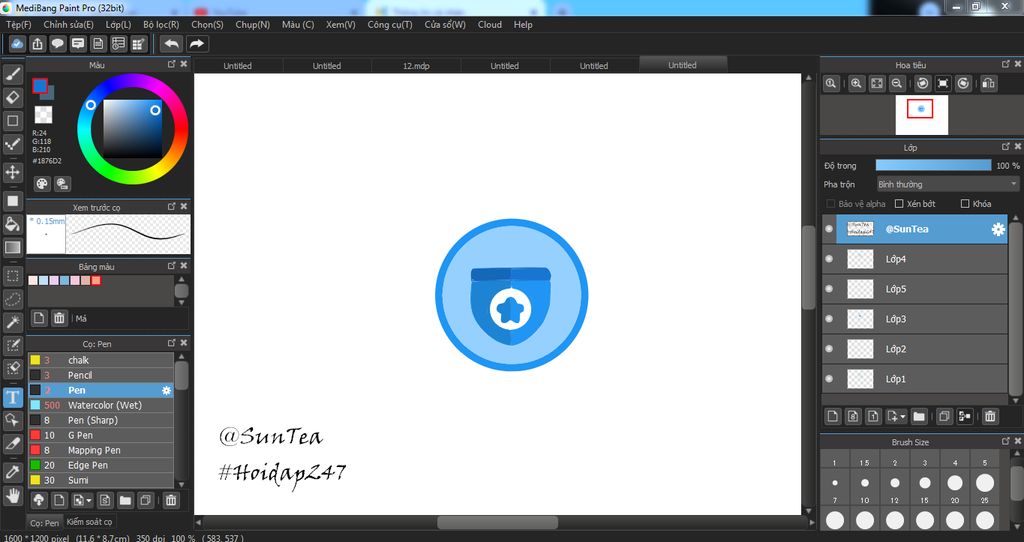Click the speech bubble icon in toolbar
This screenshot has height=542, width=1024.
tap(58, 44)
